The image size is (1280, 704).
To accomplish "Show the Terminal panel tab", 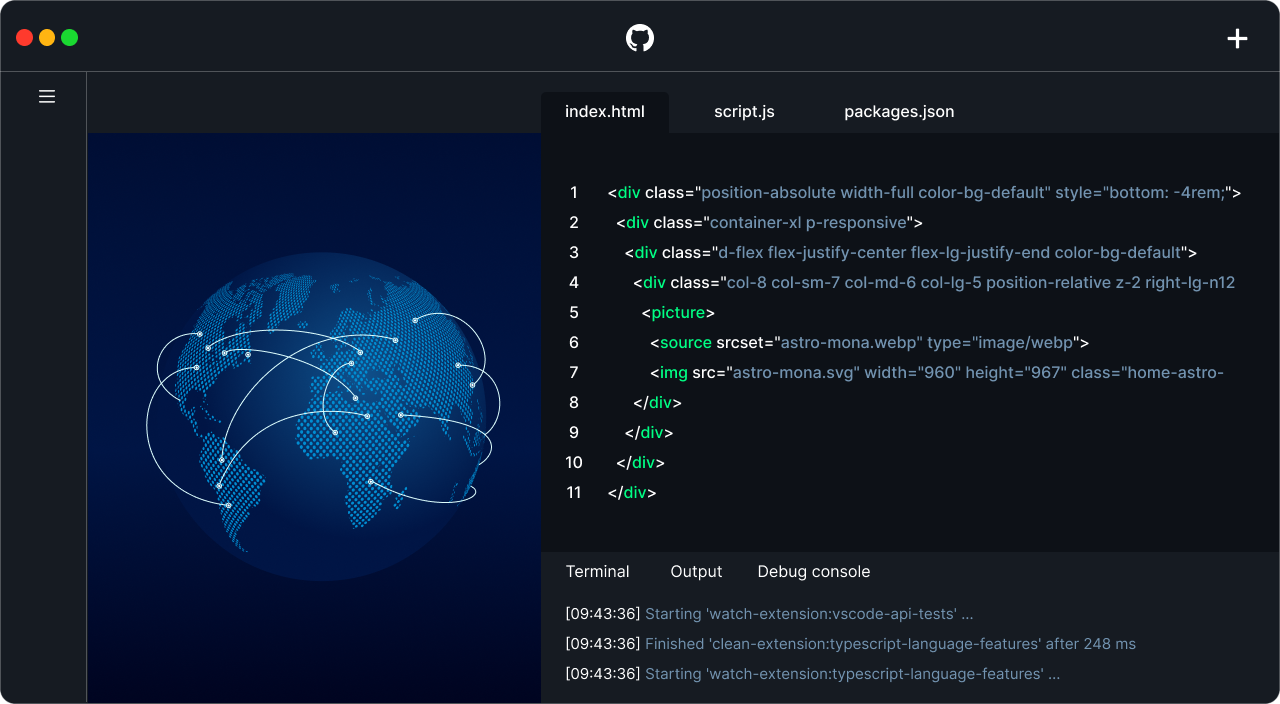I will click(x=597, y=572).
